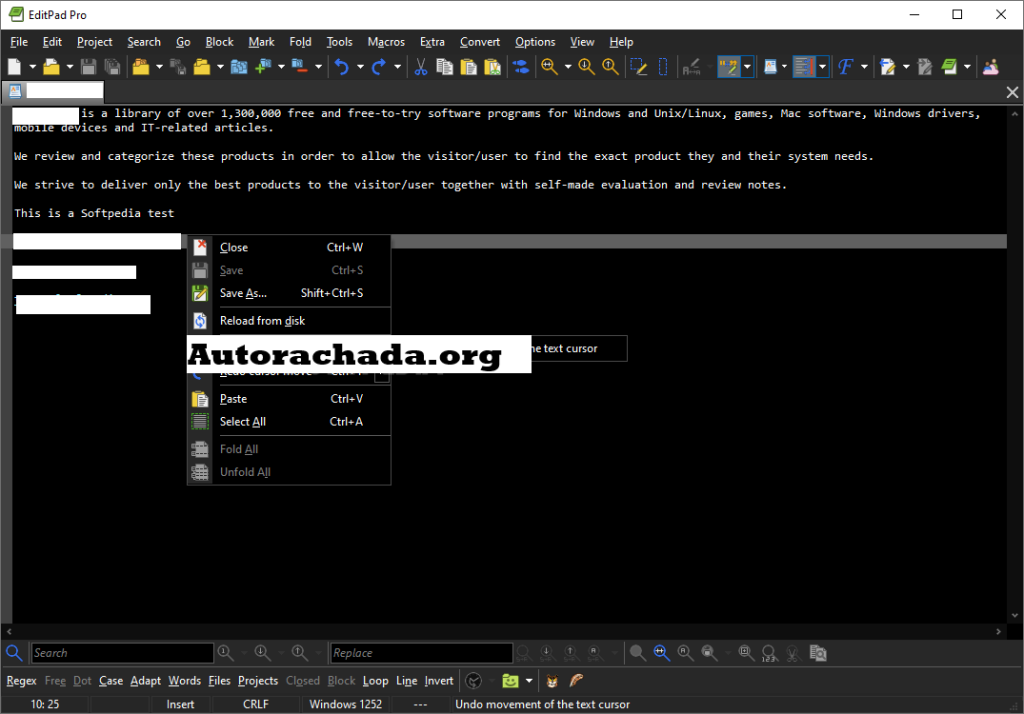The image size is (1024, 714).
Task: Click the Find First icon after Search box
Action: 225,653
